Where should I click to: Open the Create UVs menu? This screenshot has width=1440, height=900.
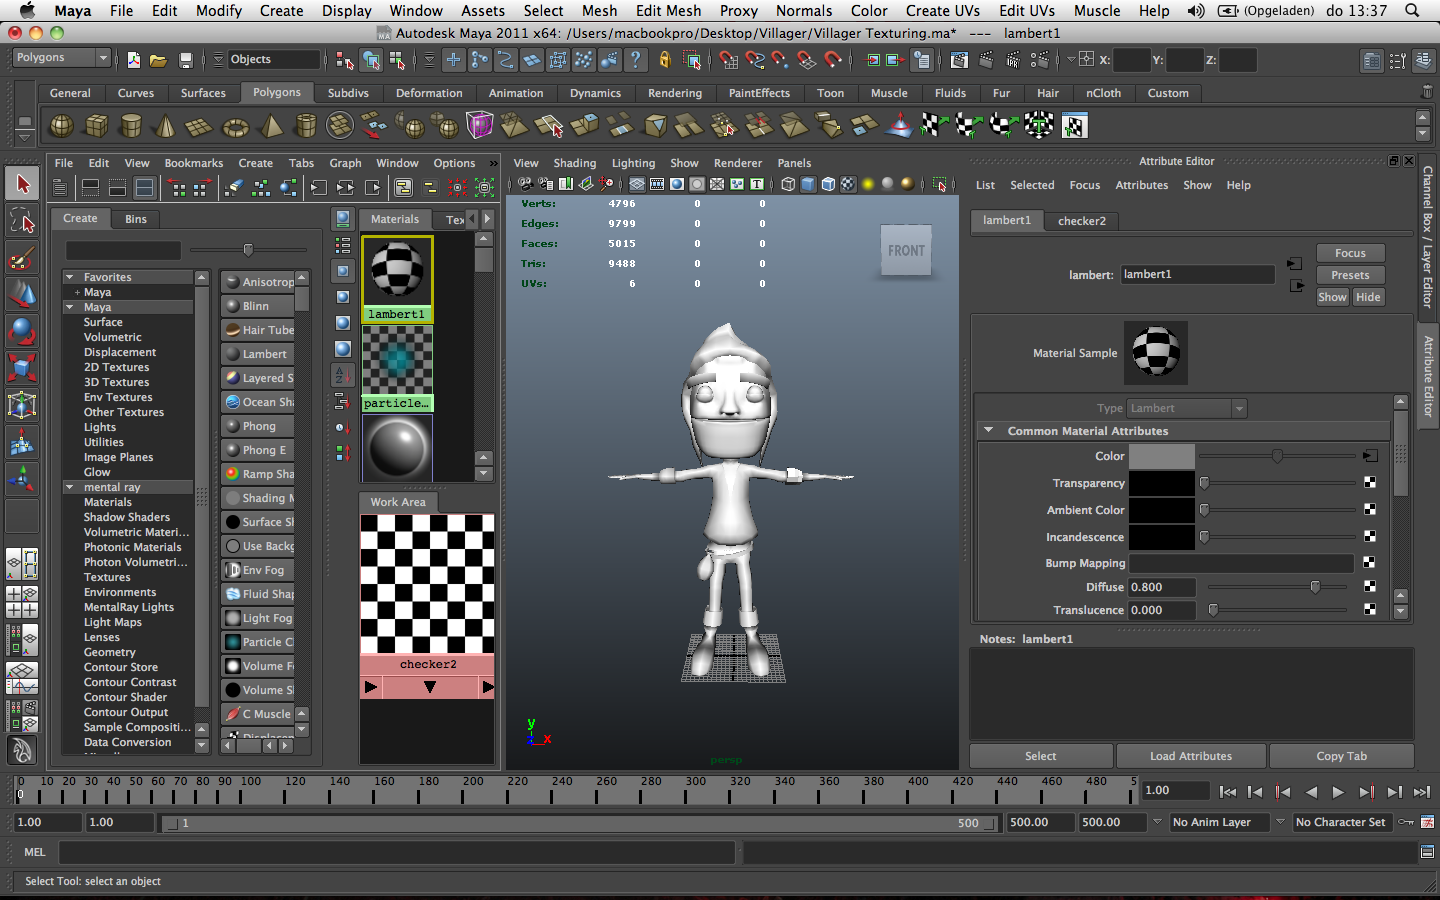942,11
